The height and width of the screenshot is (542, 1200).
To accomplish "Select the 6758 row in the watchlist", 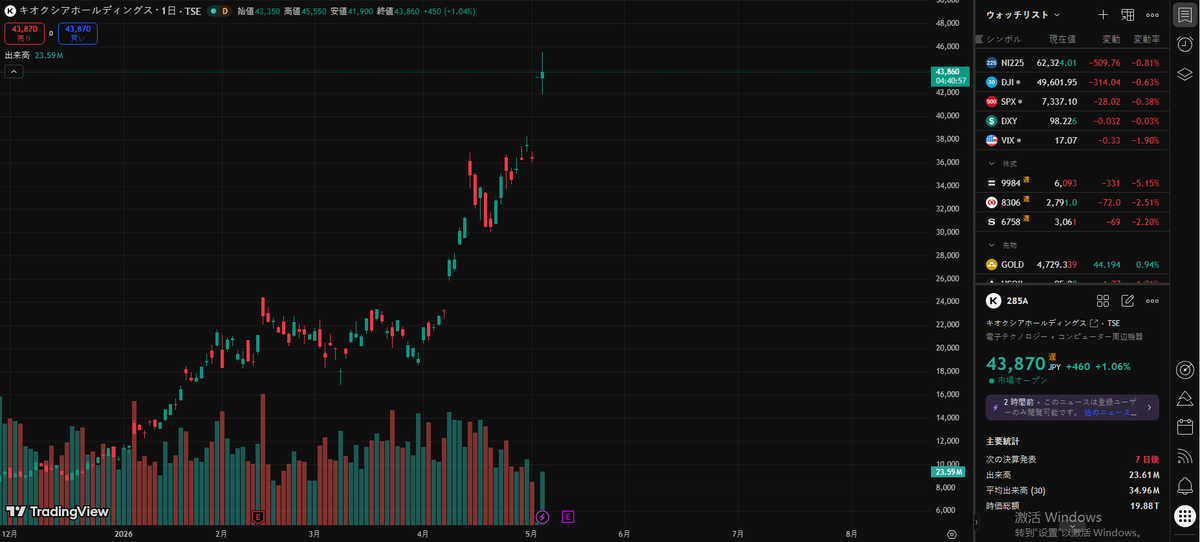I will tap(1073, 221).
